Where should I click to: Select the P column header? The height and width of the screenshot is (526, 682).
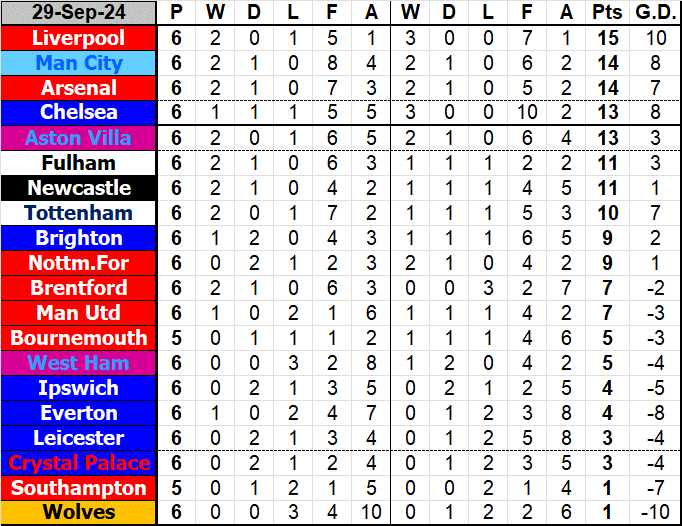177,13
